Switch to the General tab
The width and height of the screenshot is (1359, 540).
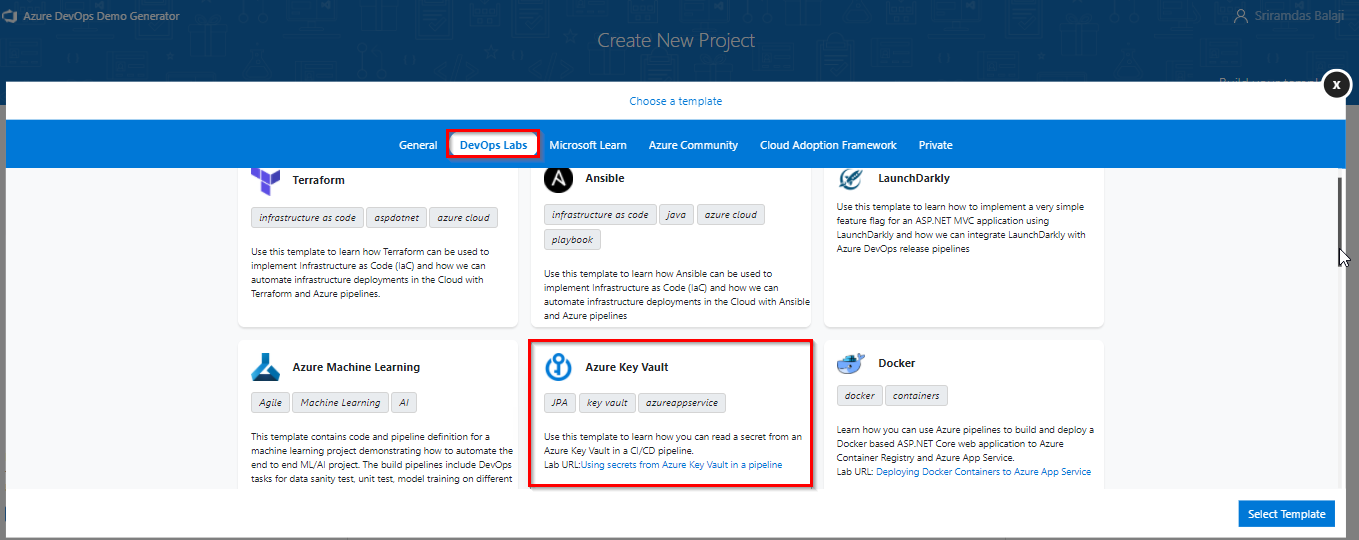coord(418,145)
